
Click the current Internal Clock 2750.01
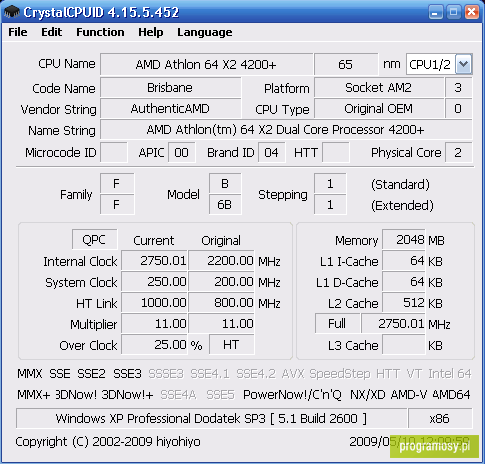[x=155, y=260]
